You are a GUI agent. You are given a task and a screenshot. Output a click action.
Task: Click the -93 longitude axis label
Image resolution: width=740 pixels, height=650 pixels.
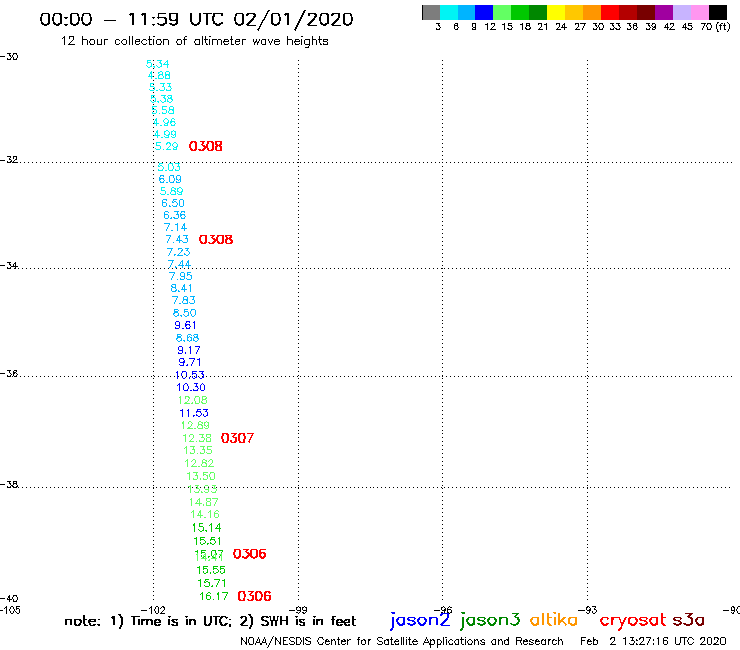588,610
